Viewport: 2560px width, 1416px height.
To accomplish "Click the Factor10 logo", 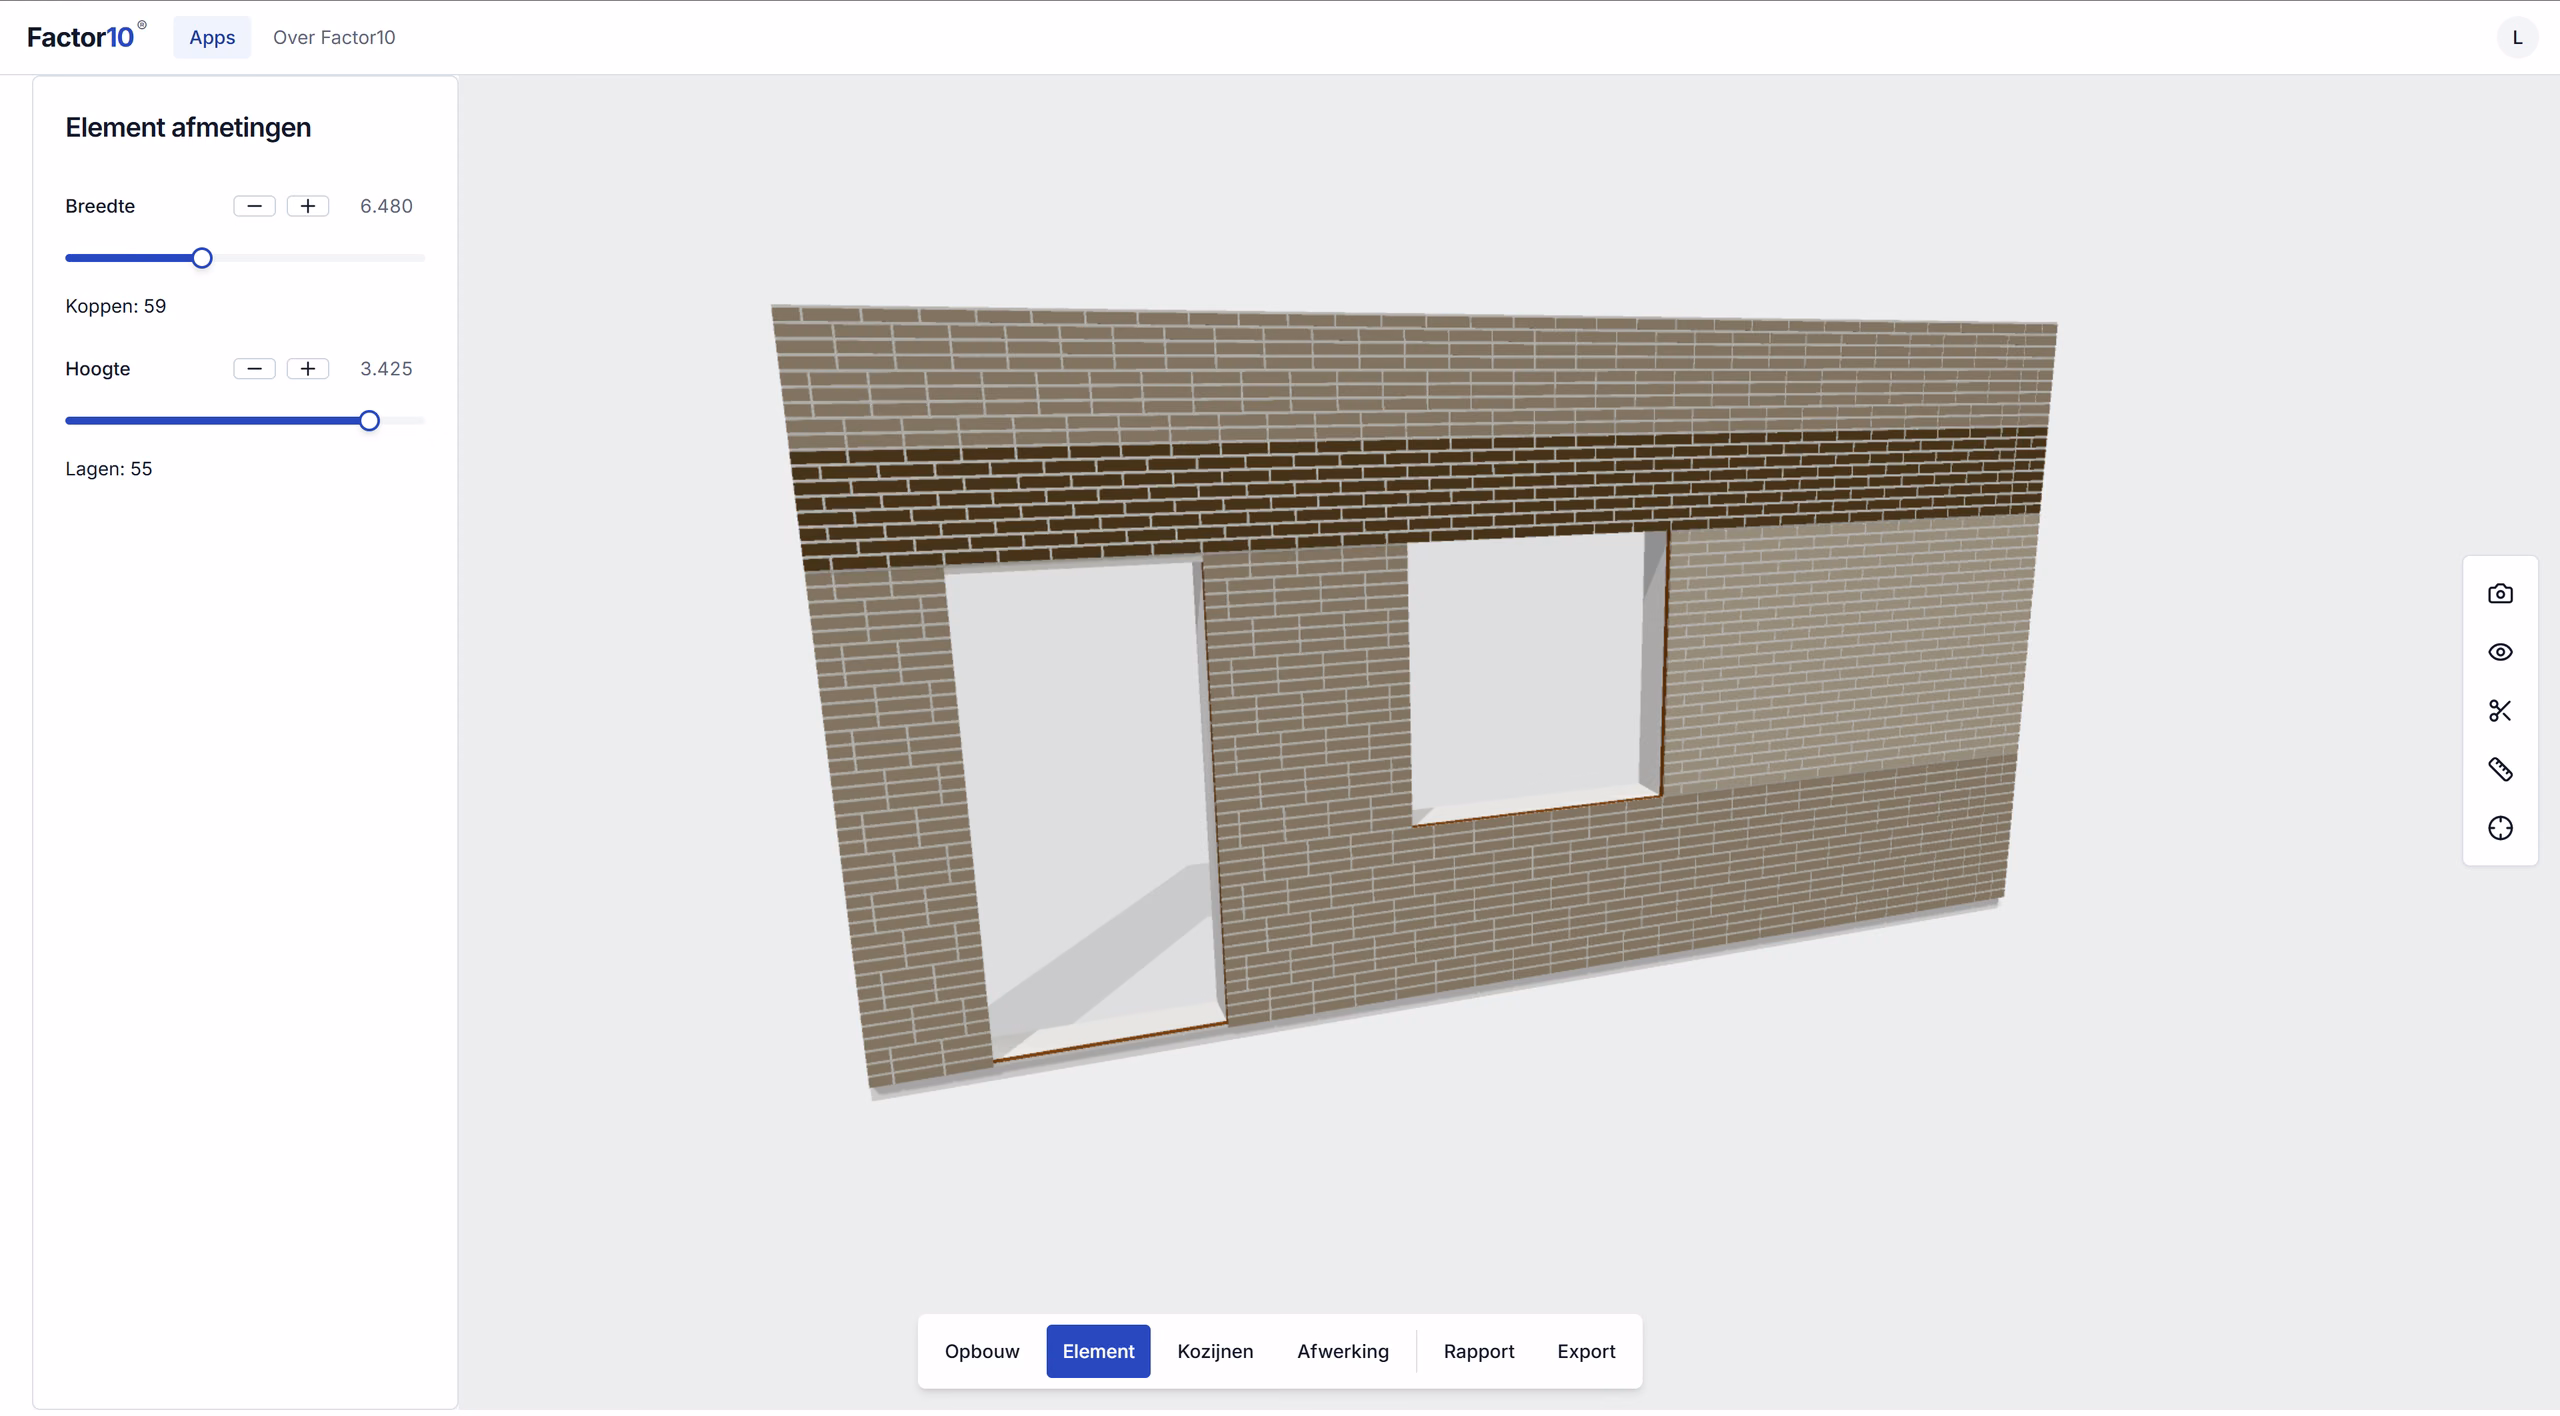I will point(86,36).
